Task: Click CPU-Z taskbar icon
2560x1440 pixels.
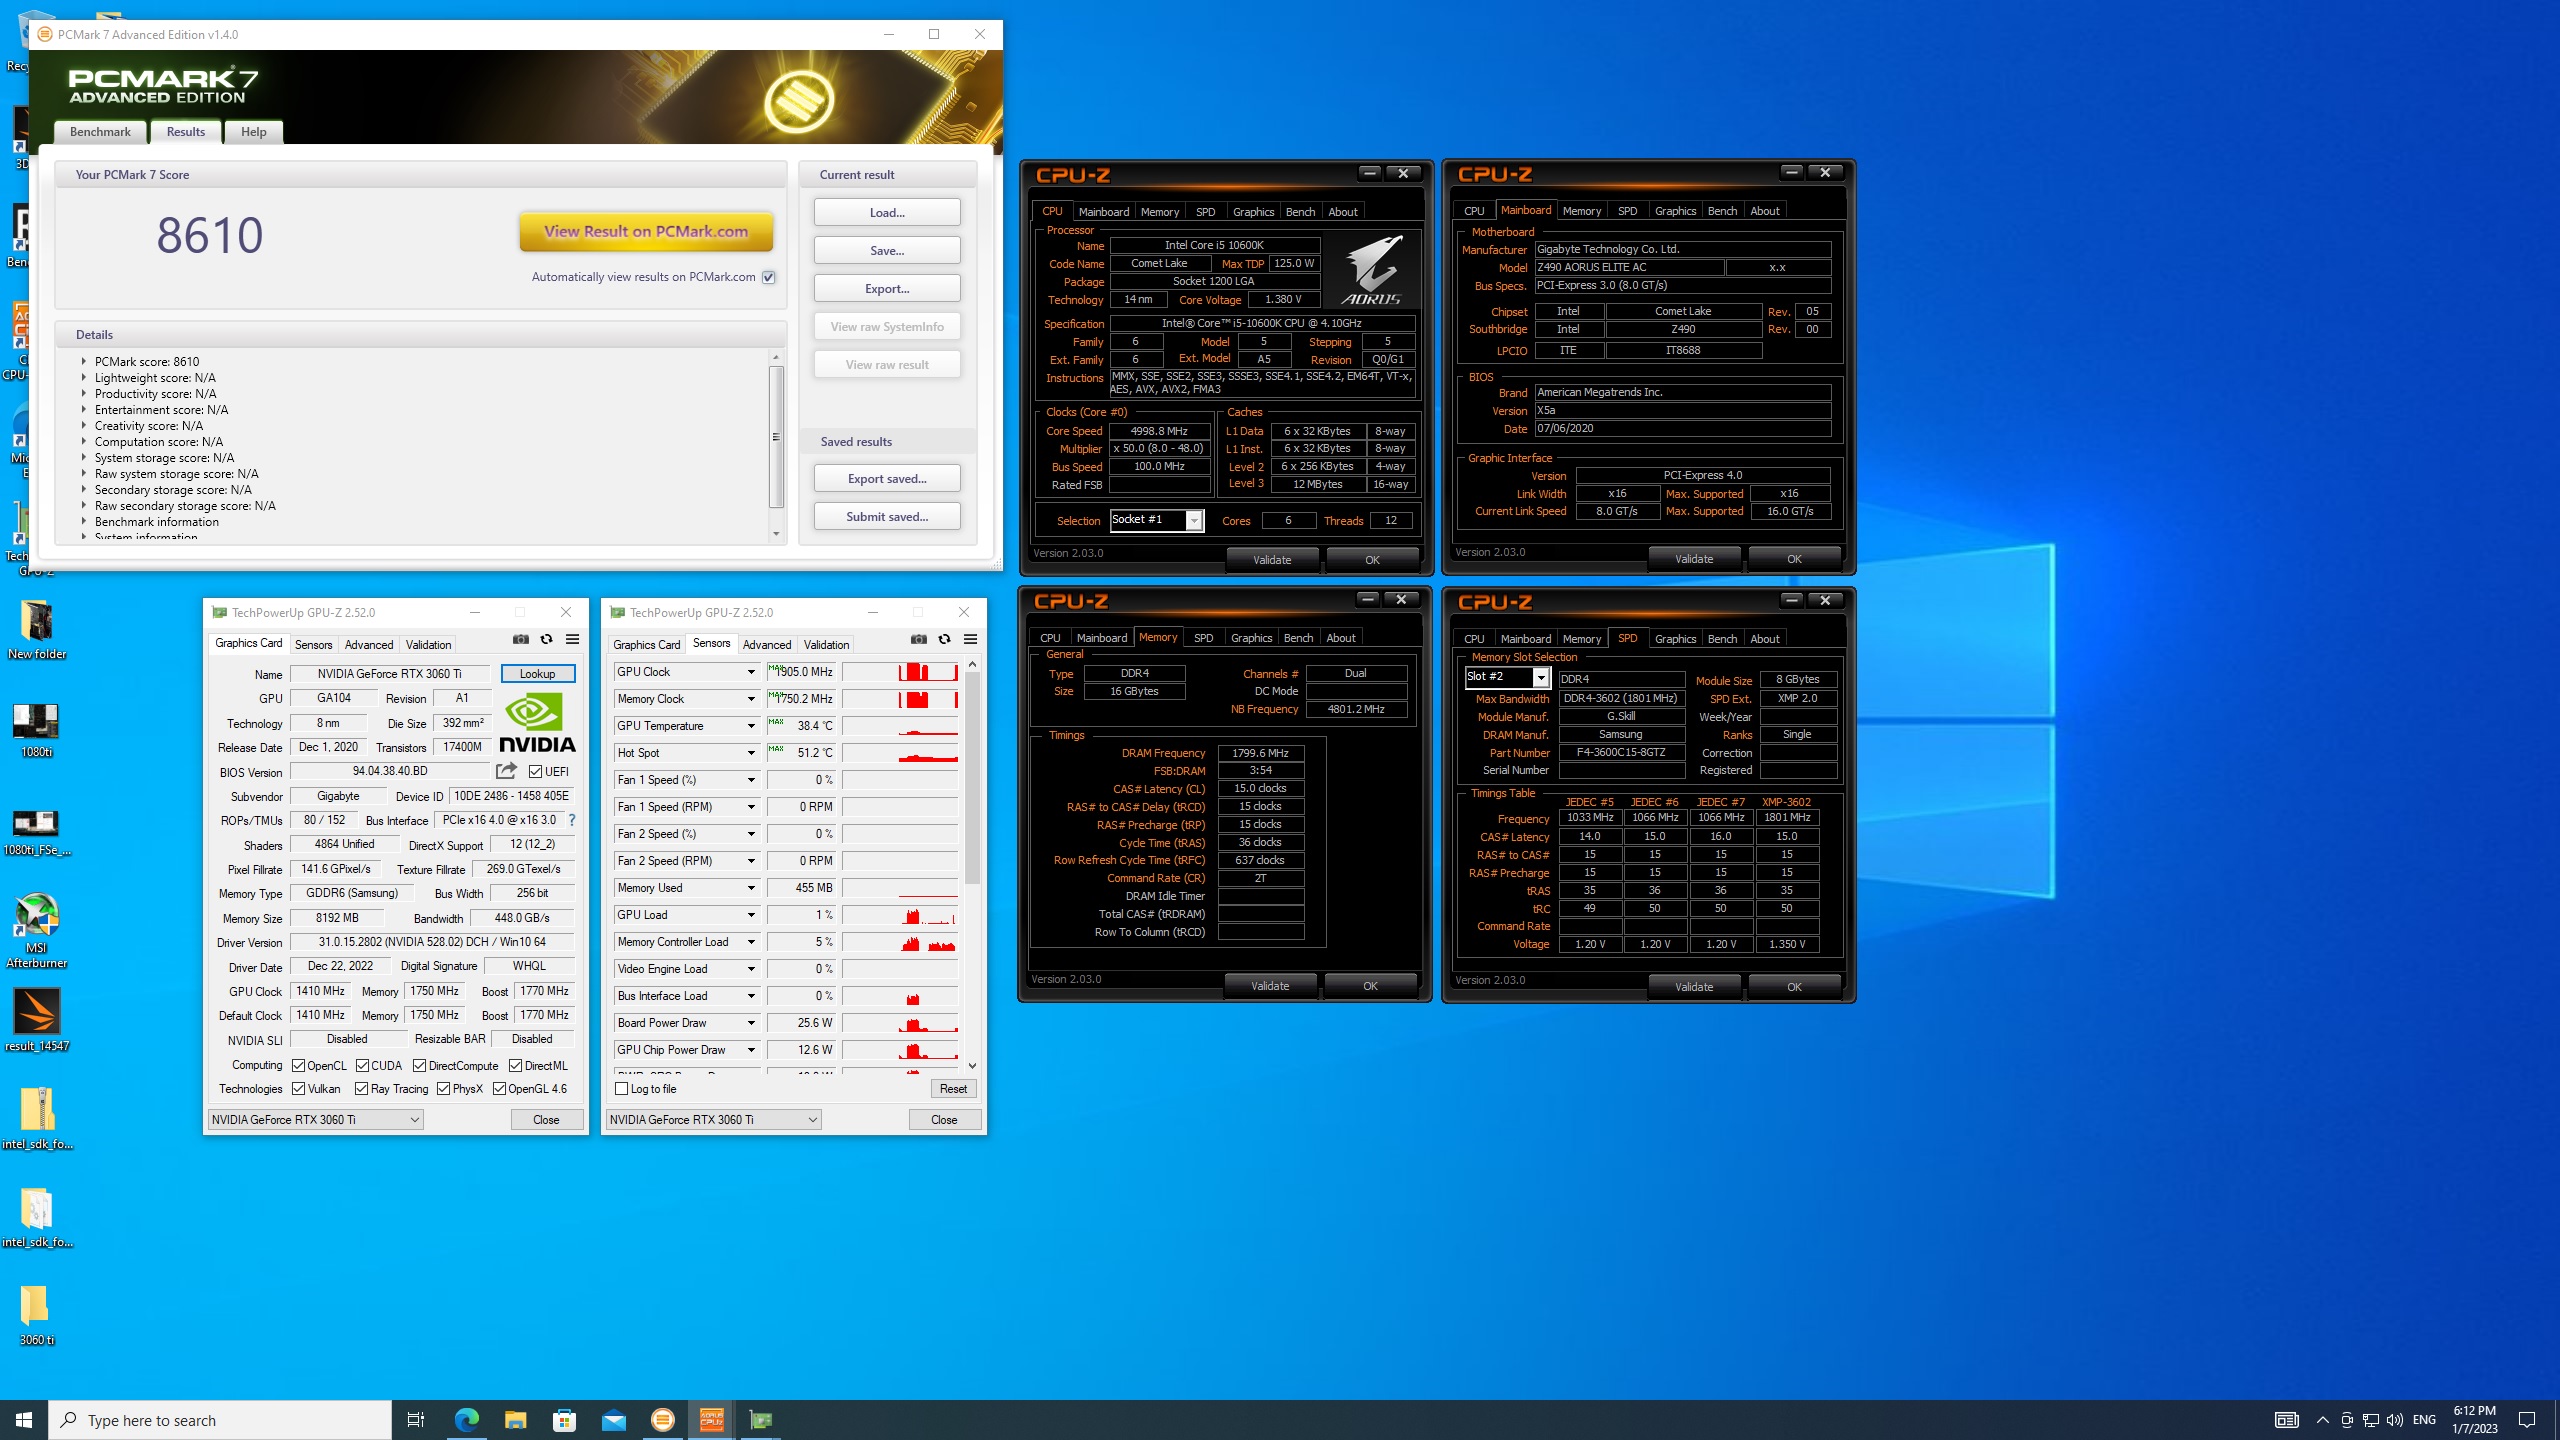Action: tap(712, 1420)
